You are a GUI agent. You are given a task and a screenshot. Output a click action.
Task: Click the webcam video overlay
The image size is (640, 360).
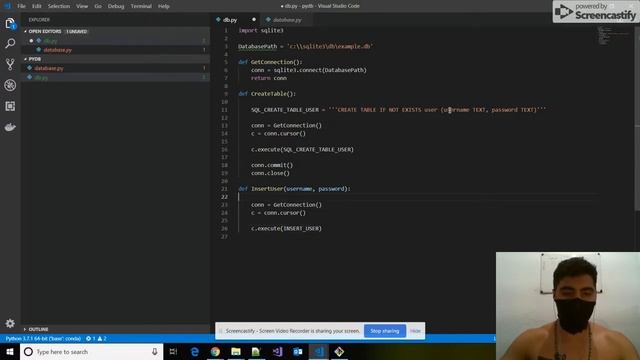pyautogui.click(x=568, y=306)
